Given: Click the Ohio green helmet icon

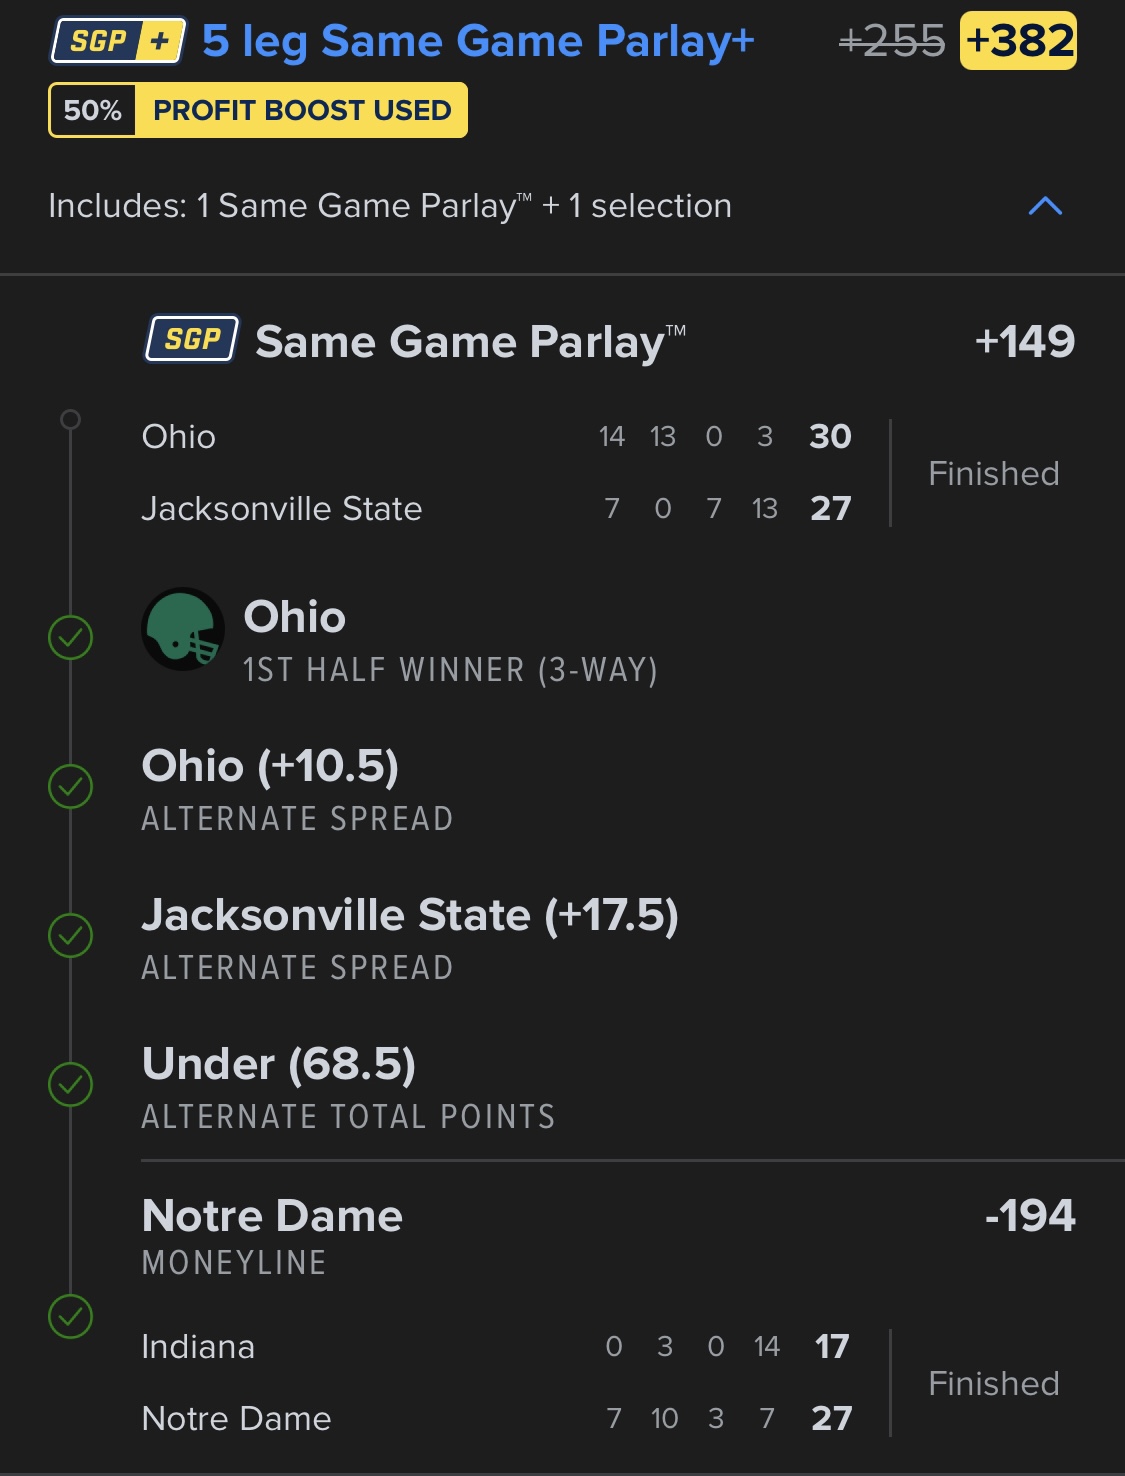Looking at the screenshot, I should tap(183, 629).
